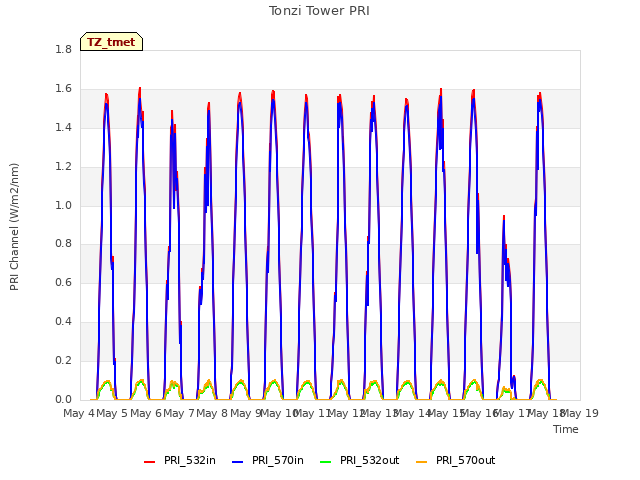Click the low May 17 daily peak
This screenshot has height=480, width=640.
(504, 216)
